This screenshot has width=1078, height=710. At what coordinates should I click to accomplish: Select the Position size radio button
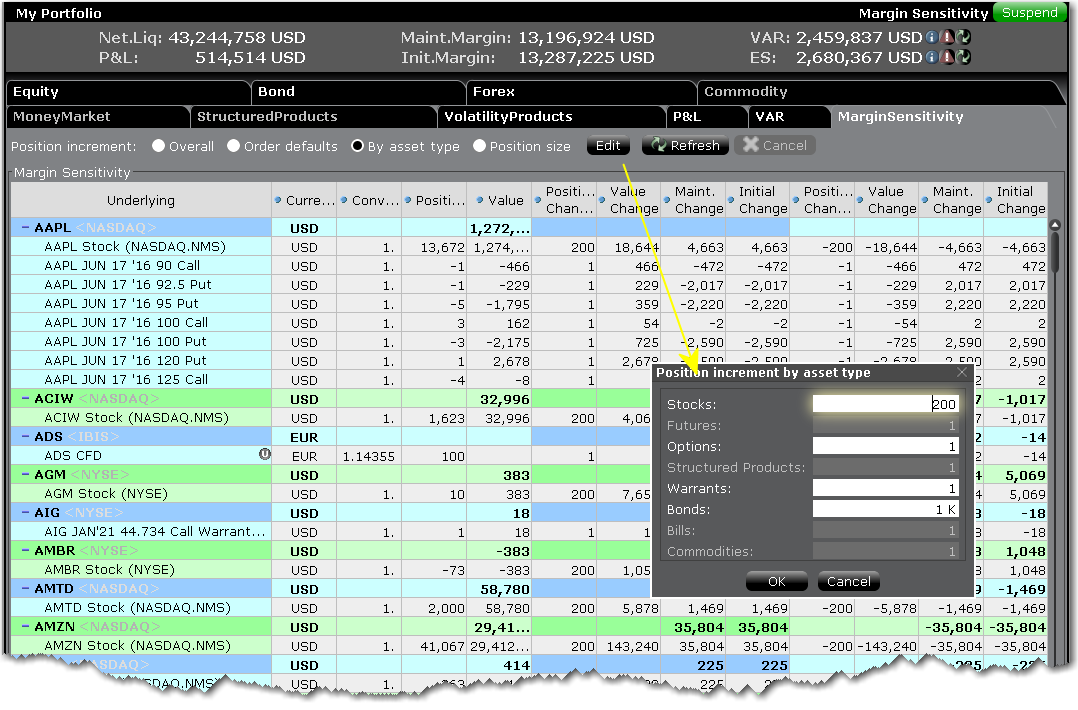480,146
